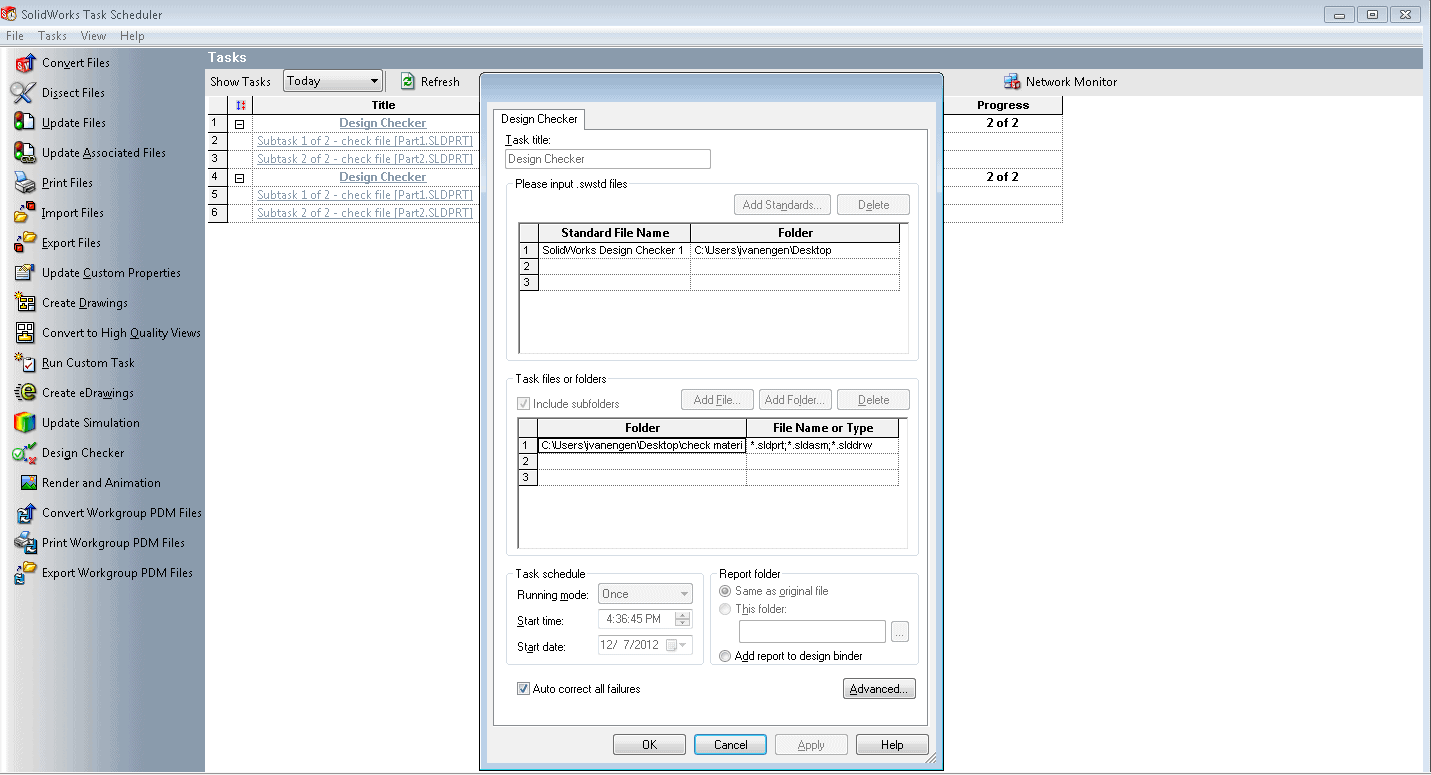
Task: Click the Convert Files icon in sidebar
Action: pos(25,63)
